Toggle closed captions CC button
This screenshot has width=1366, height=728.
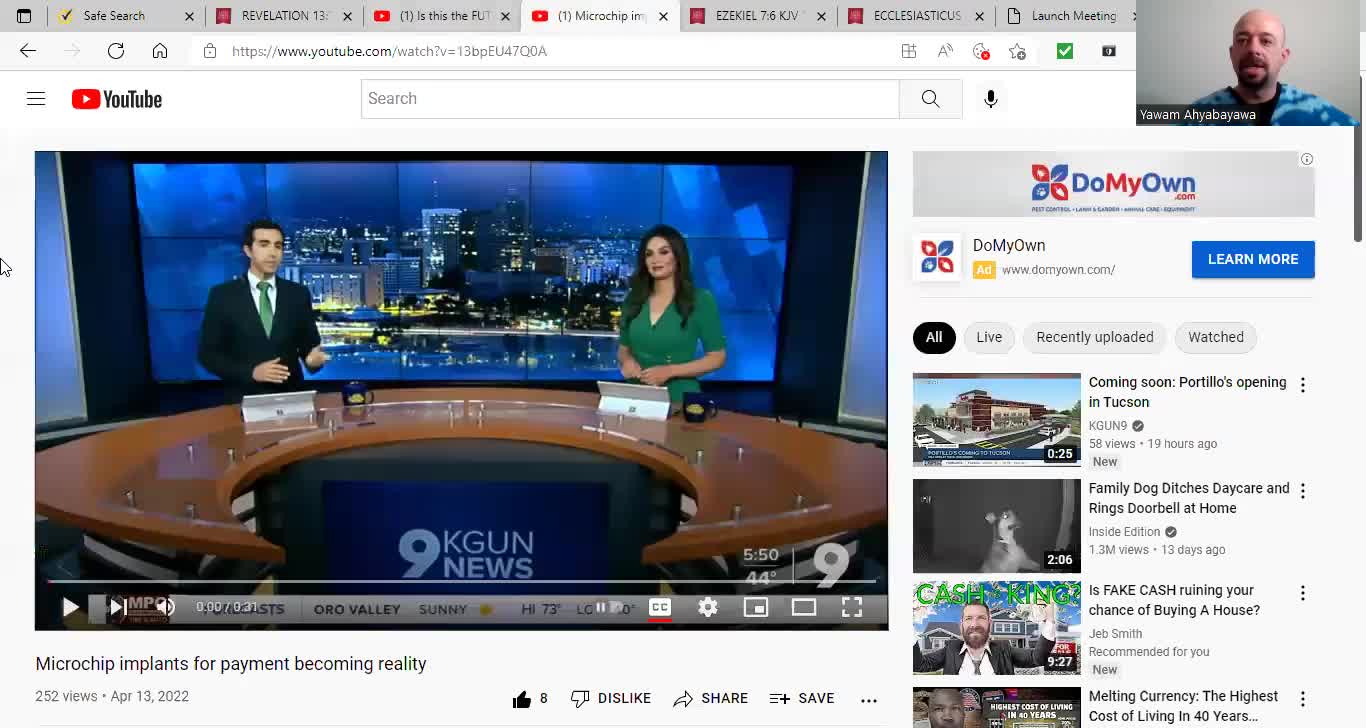[x=660, y=607]
